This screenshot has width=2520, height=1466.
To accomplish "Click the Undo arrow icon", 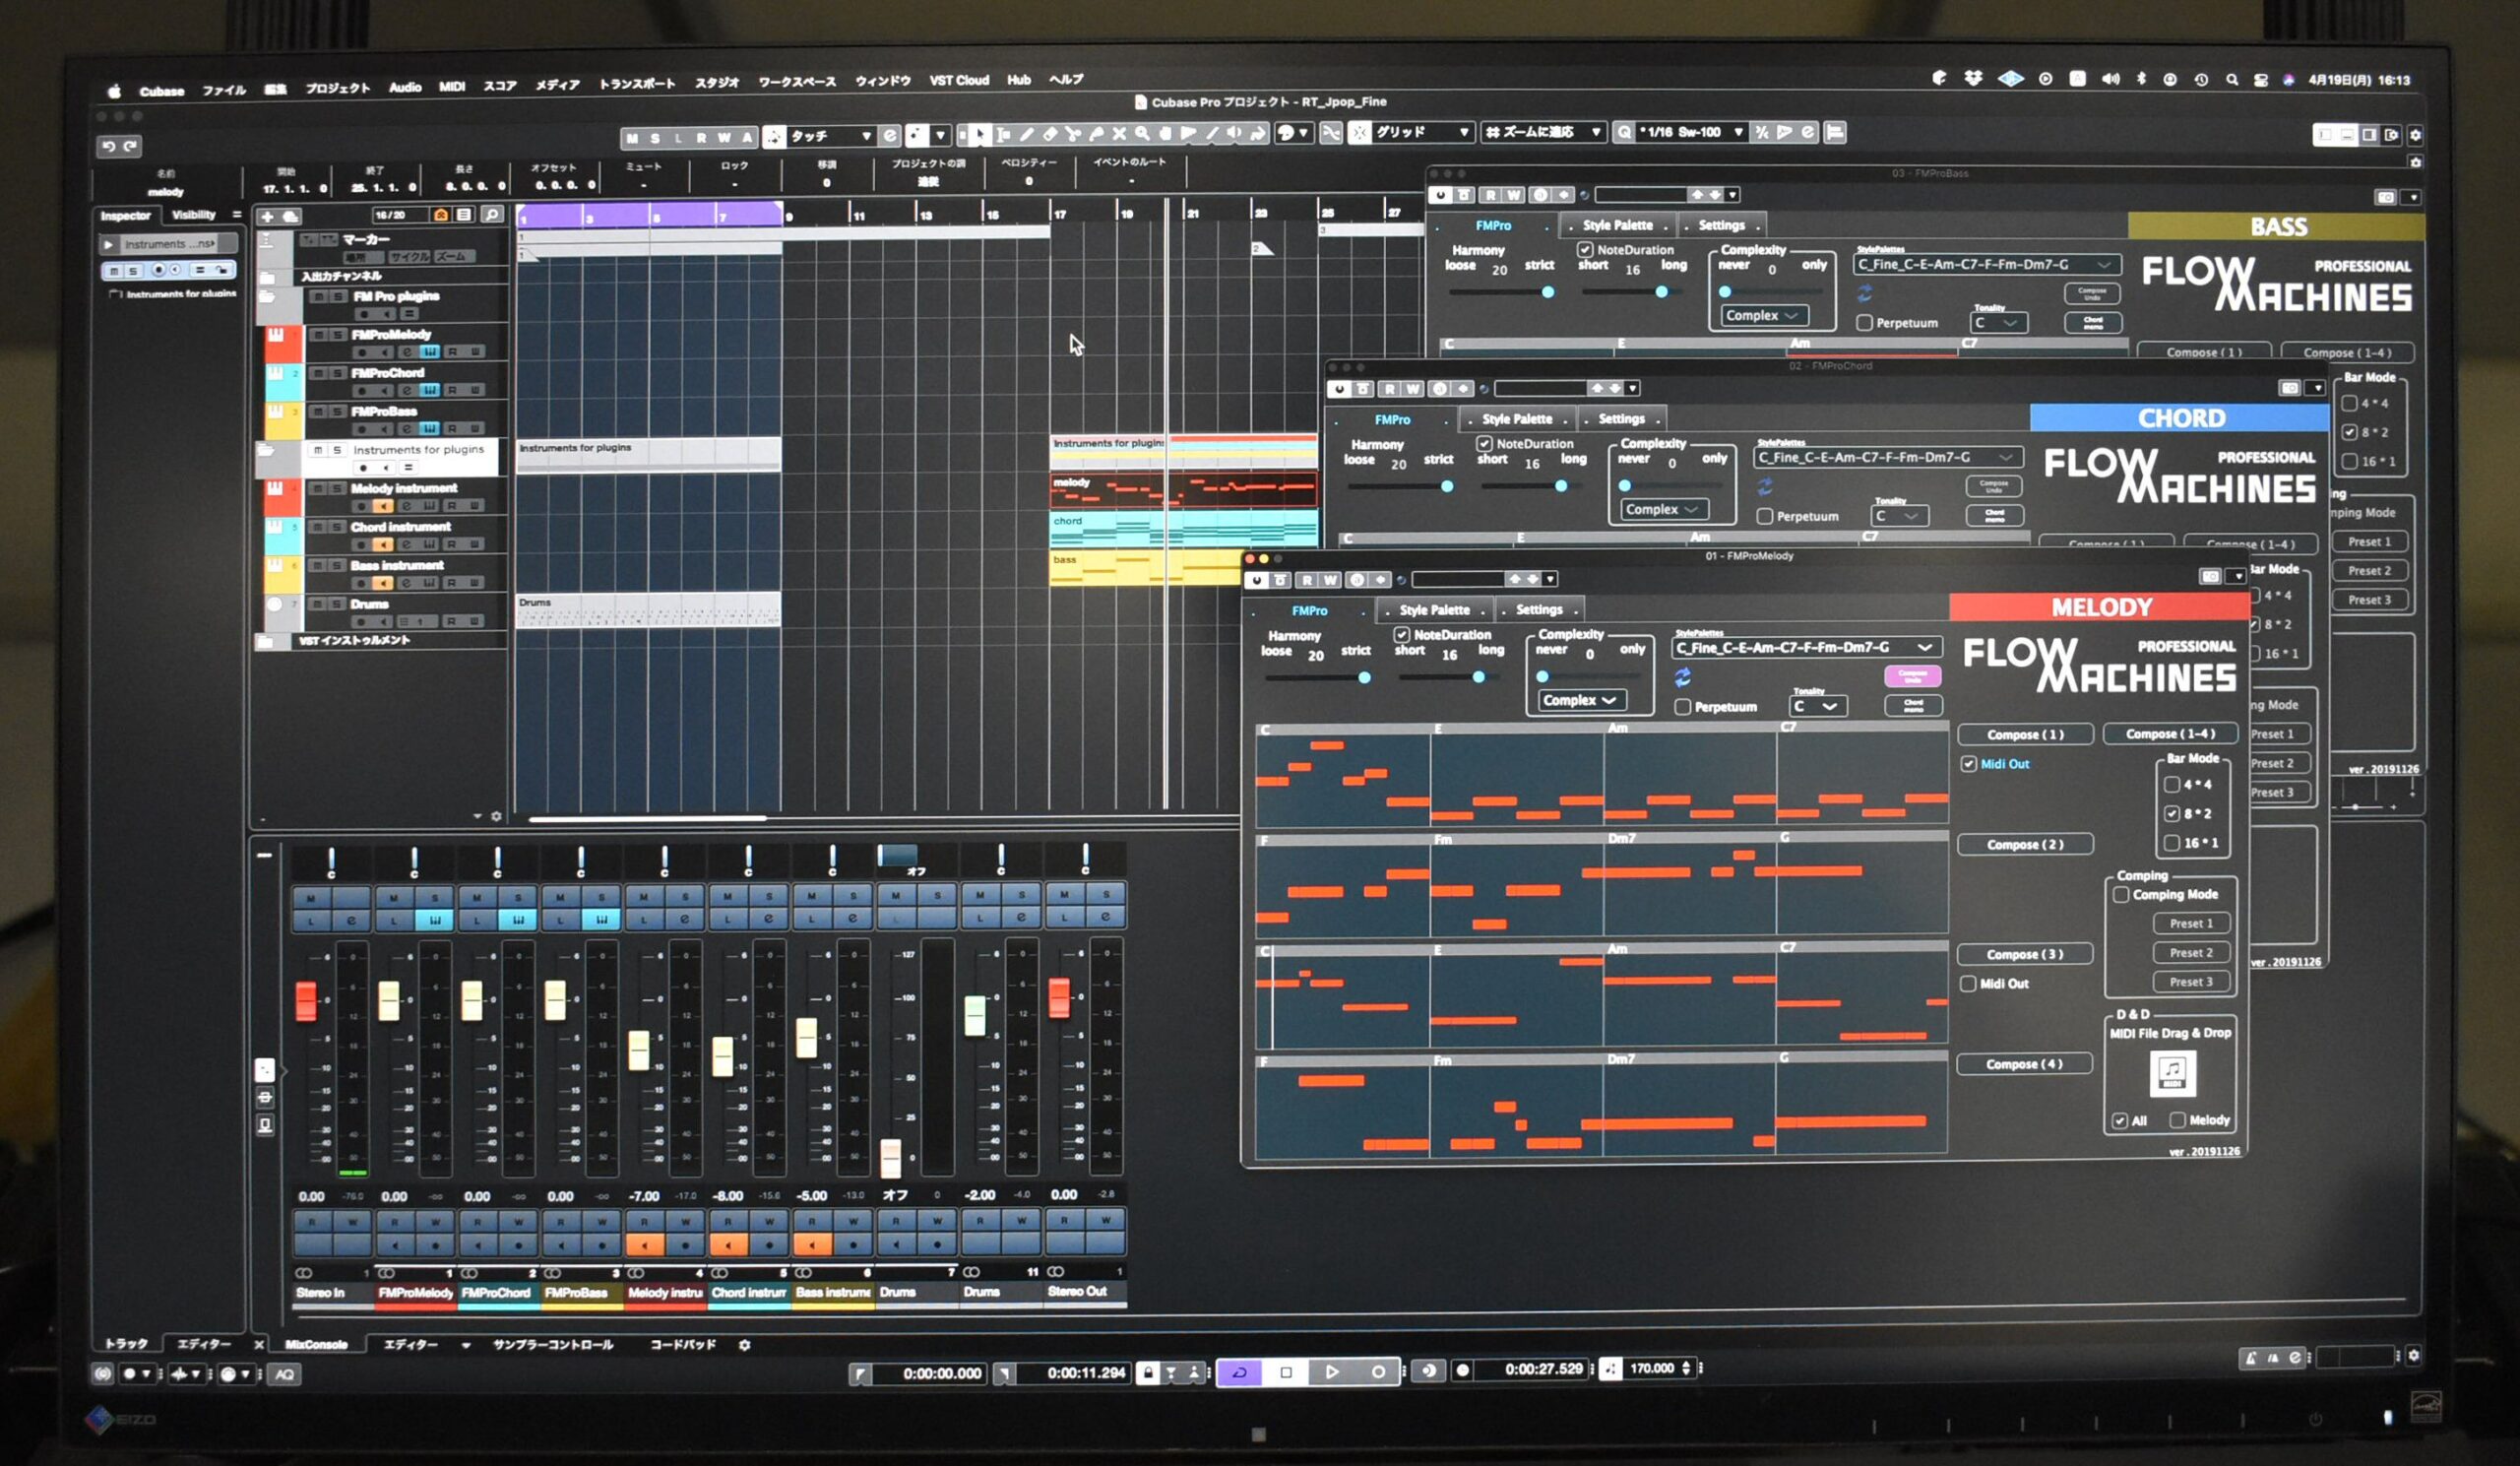I will pos(108,146).
